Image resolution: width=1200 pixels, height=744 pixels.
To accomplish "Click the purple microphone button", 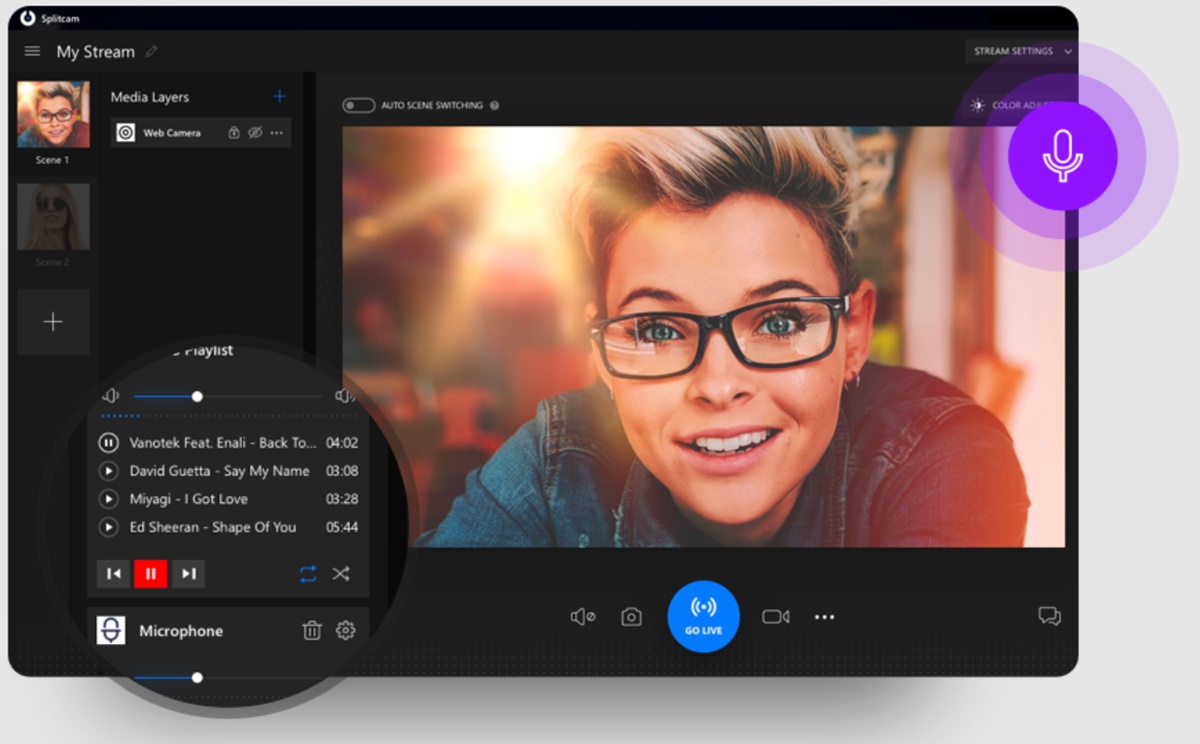I will [x=1062, y=156].
